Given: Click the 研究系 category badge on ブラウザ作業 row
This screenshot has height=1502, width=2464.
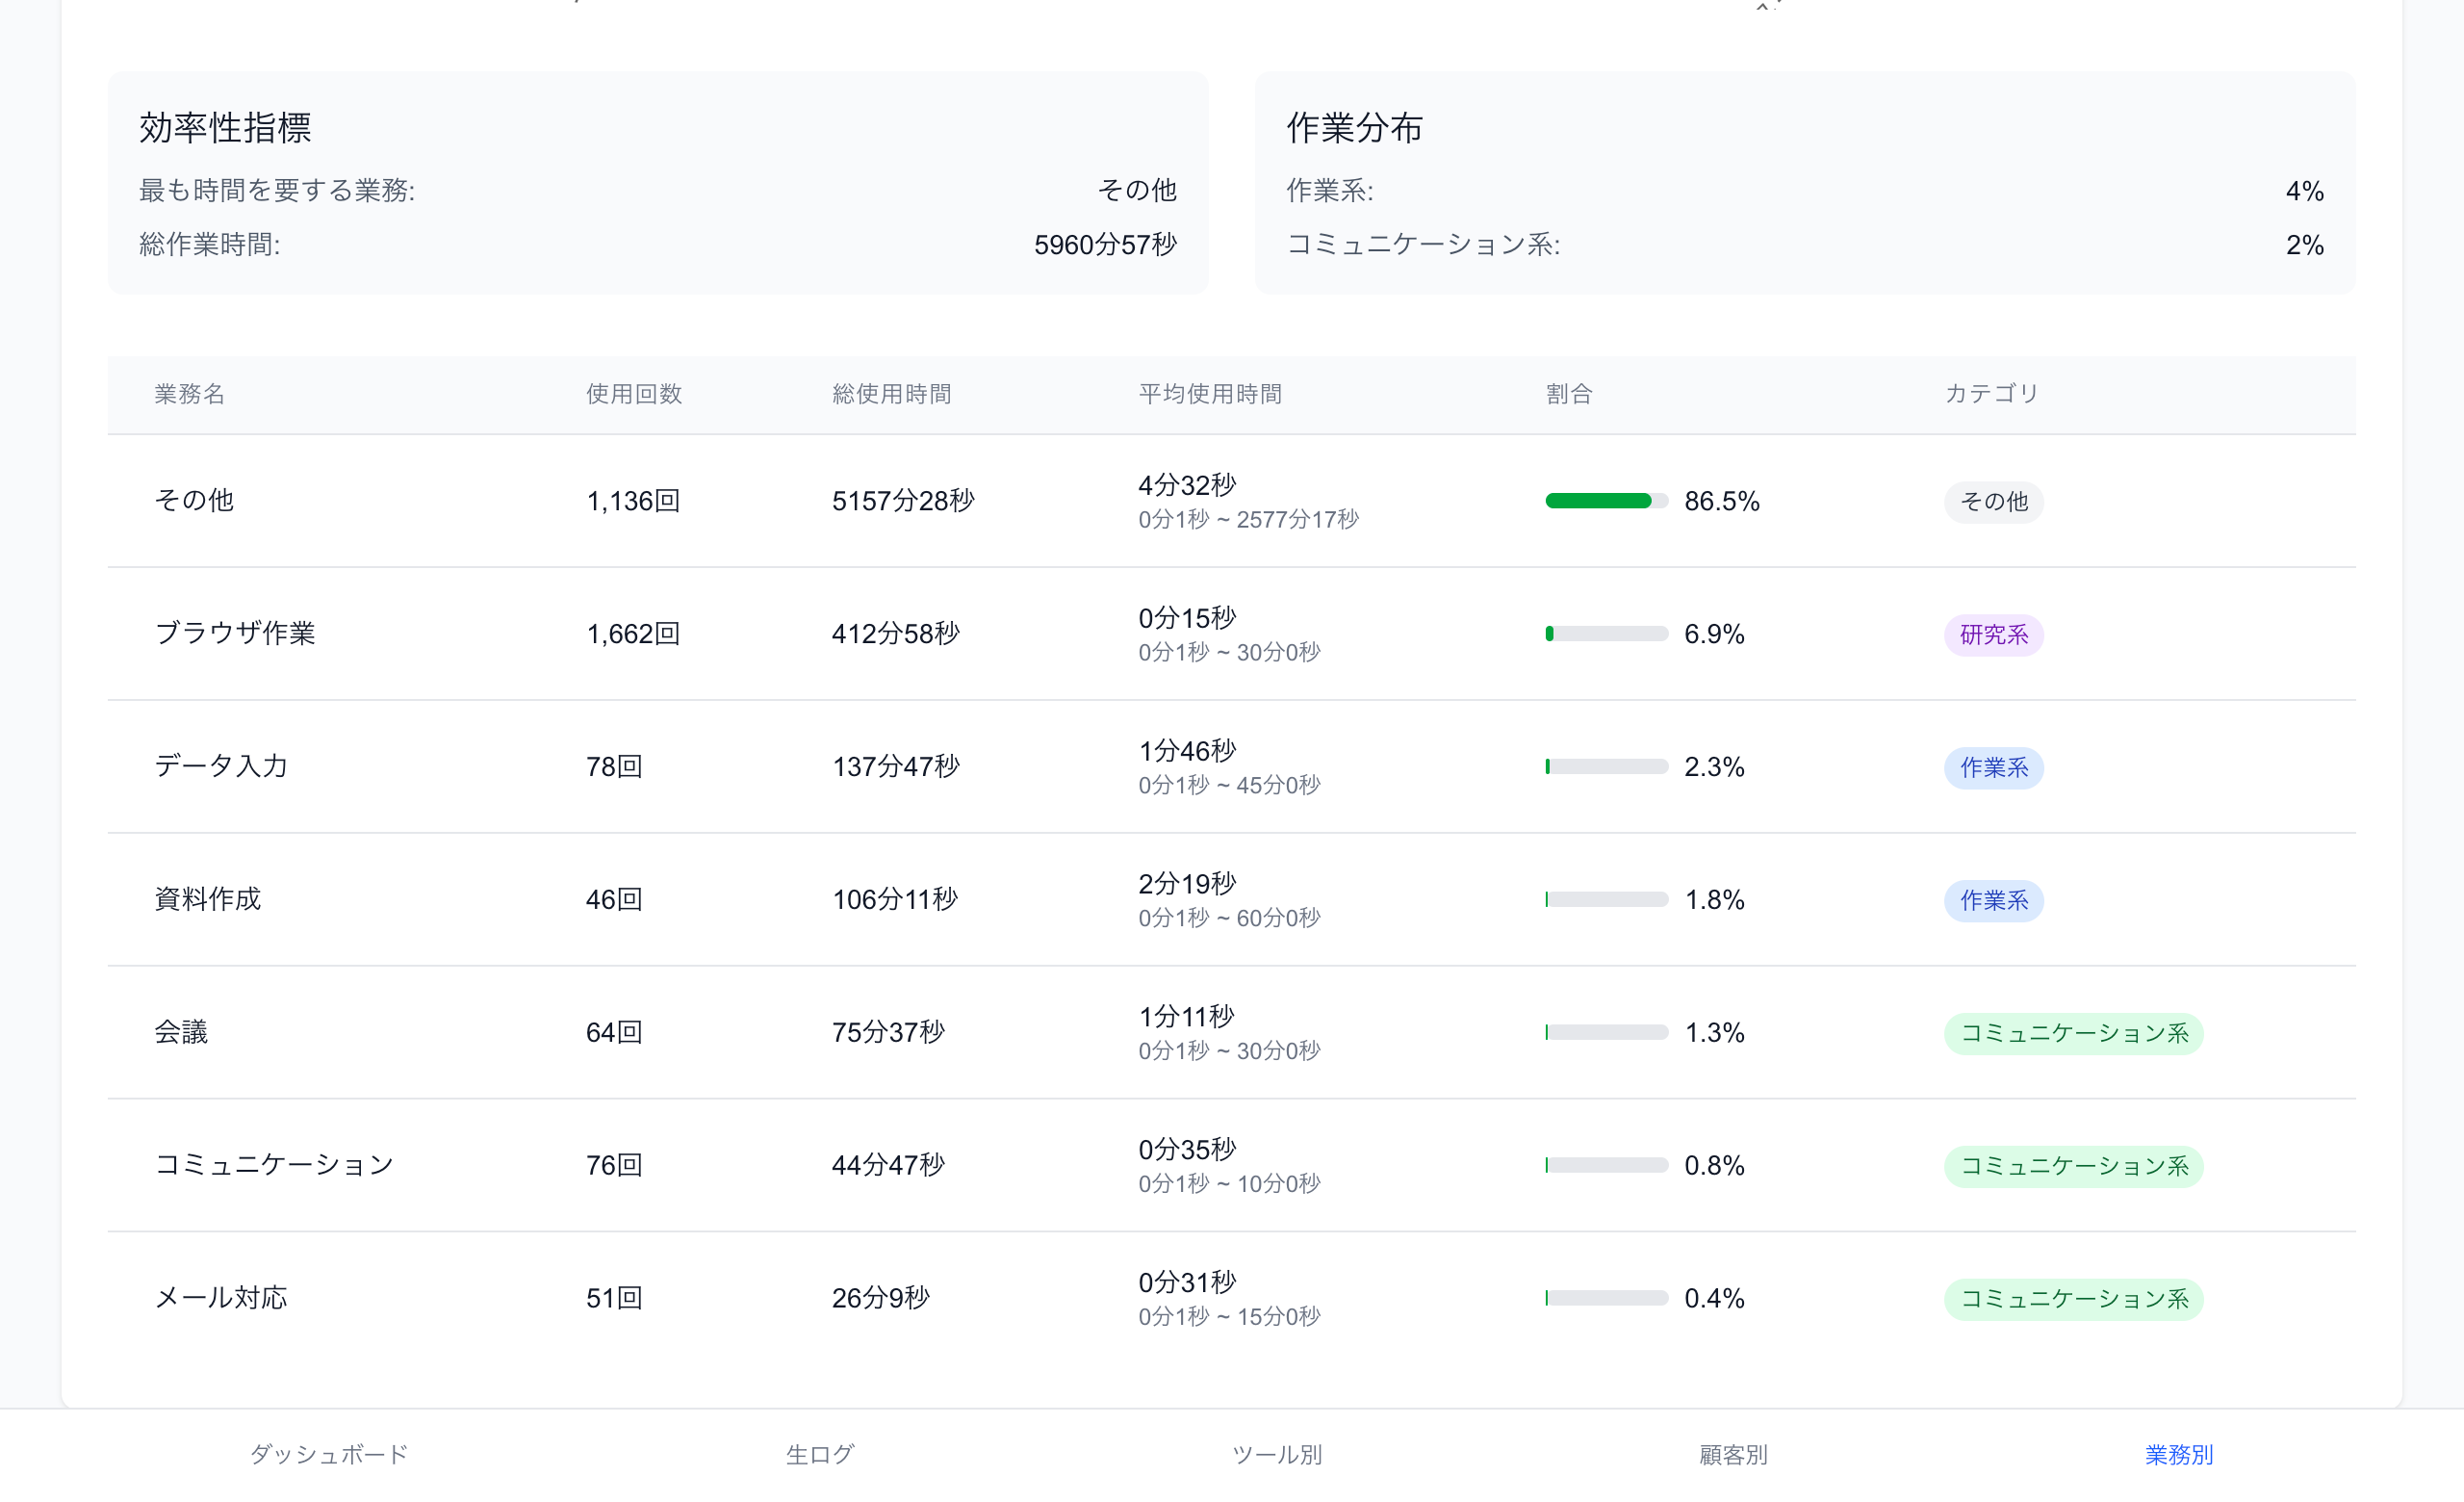Looking at the screenshot, I should tap(1993, 634).
